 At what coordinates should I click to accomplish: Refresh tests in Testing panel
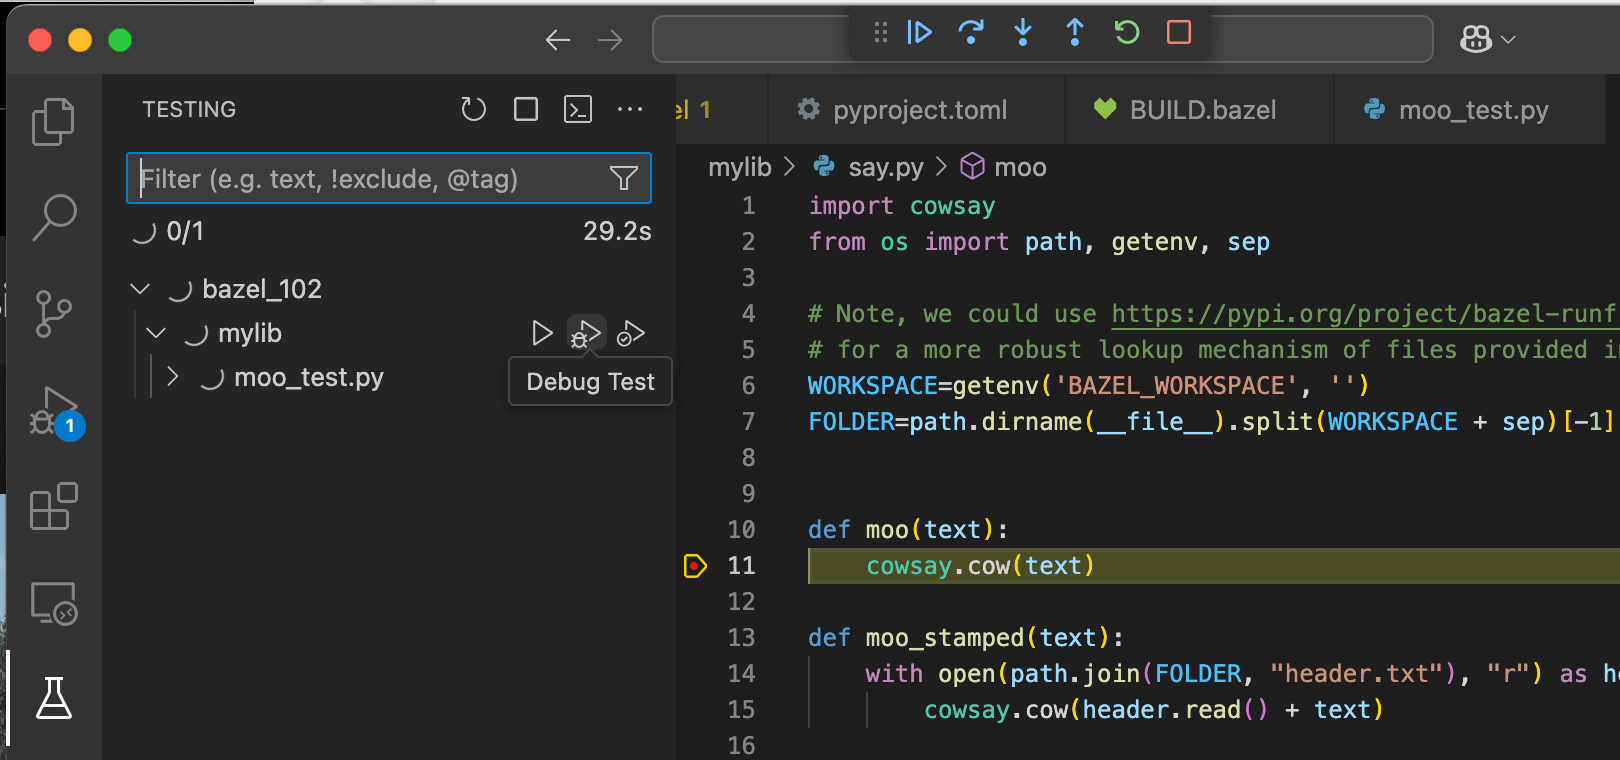pos(474,109)
